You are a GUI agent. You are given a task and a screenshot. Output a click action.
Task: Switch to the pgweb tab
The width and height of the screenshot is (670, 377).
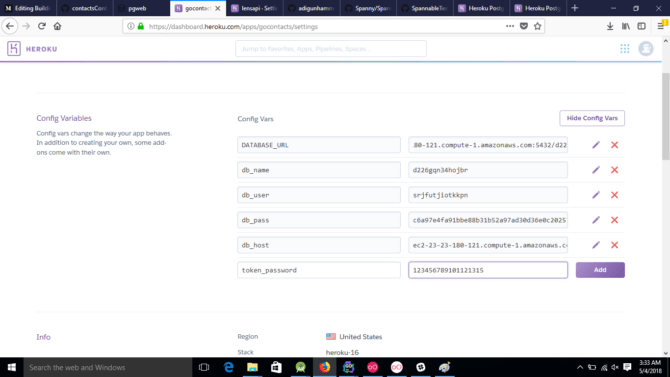point(141,8)
